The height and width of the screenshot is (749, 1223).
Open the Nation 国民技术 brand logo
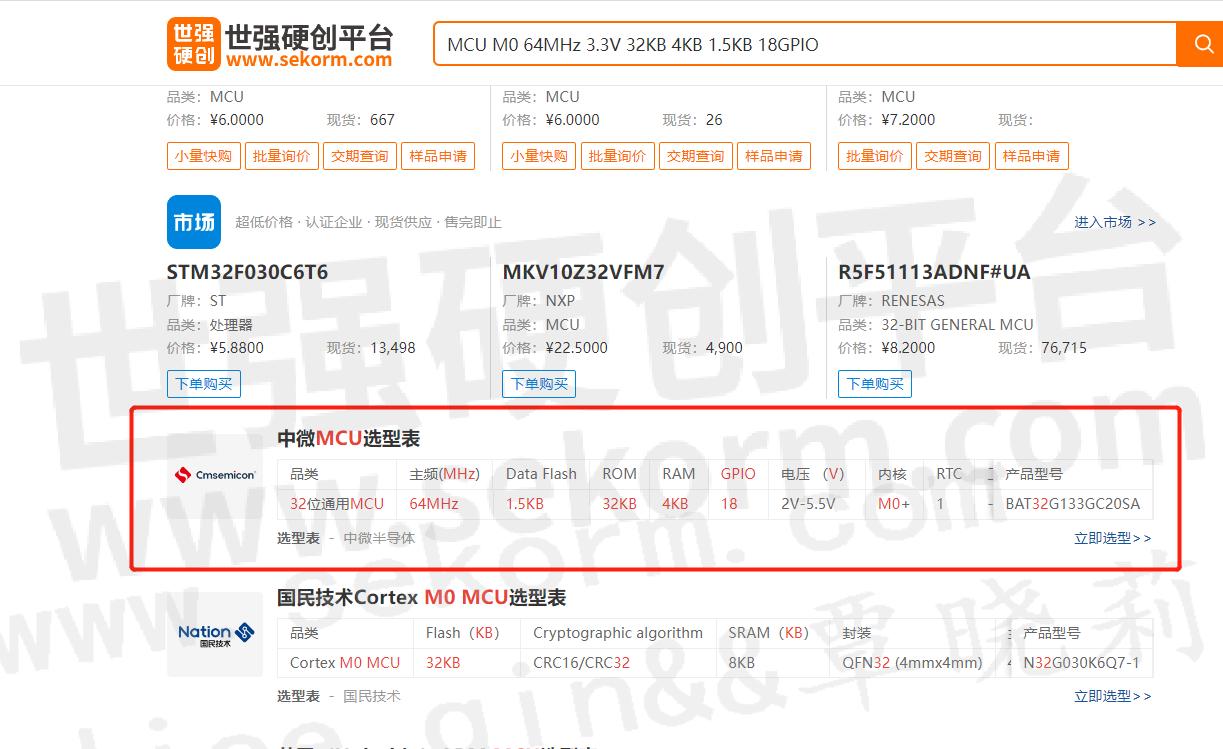pos(216,634)
